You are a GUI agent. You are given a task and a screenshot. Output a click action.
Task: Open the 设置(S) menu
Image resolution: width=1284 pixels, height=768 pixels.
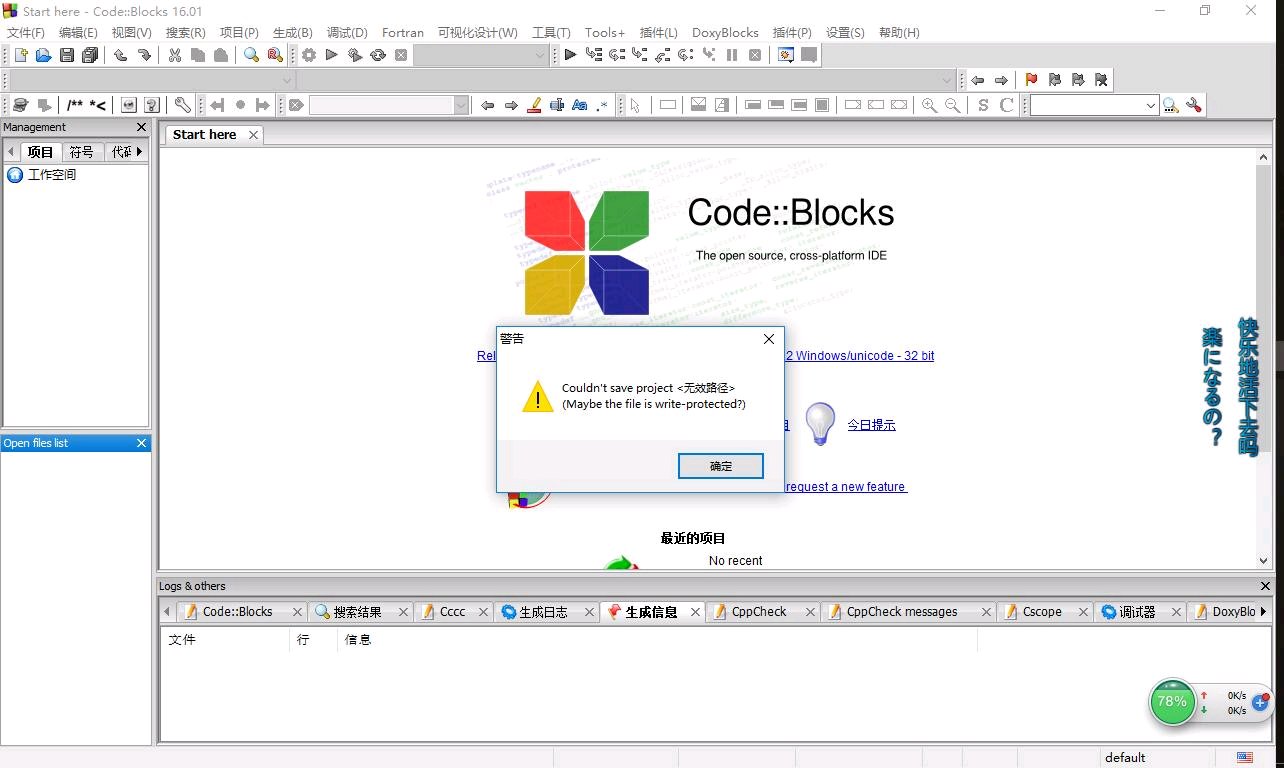[845, 32]
